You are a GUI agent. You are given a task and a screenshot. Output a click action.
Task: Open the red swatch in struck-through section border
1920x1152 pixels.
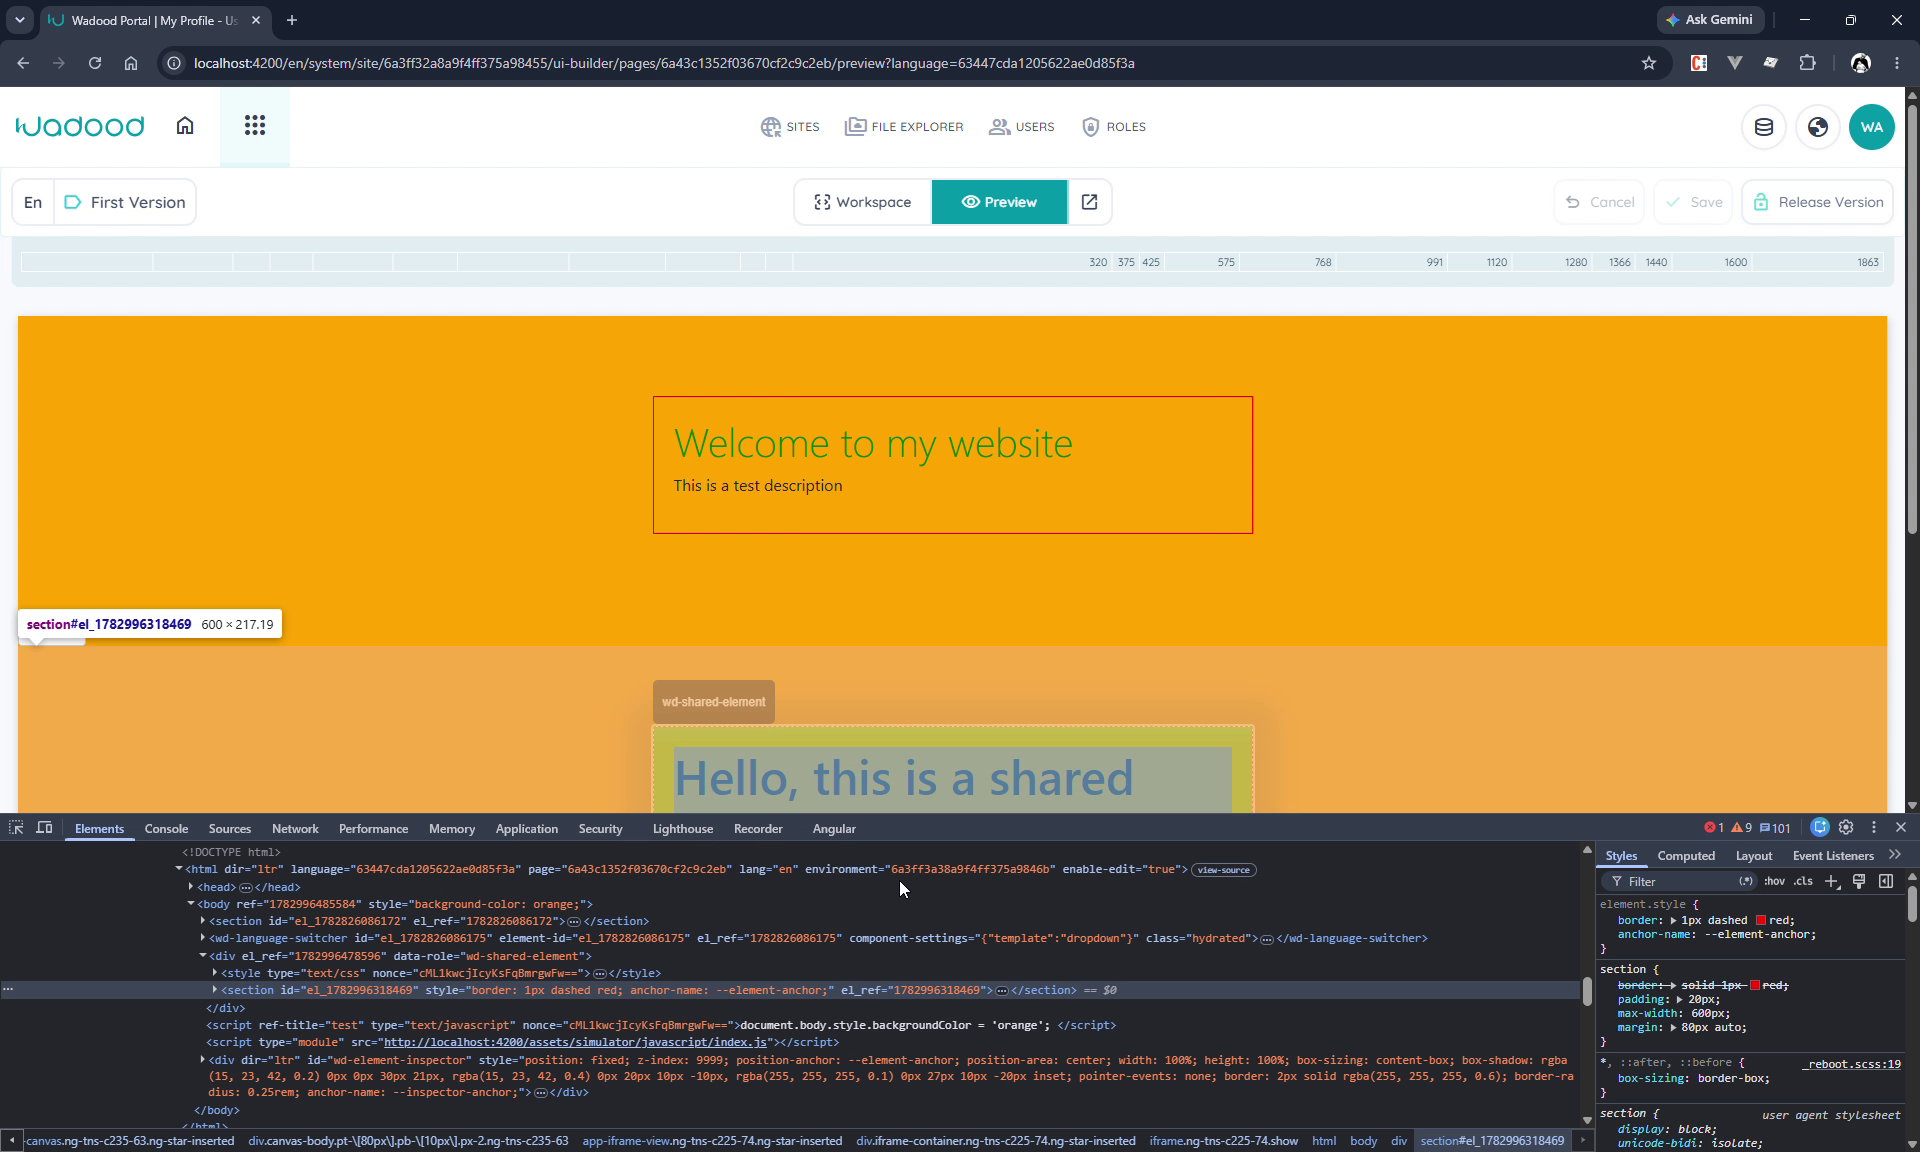click(x=1755, y=985)
